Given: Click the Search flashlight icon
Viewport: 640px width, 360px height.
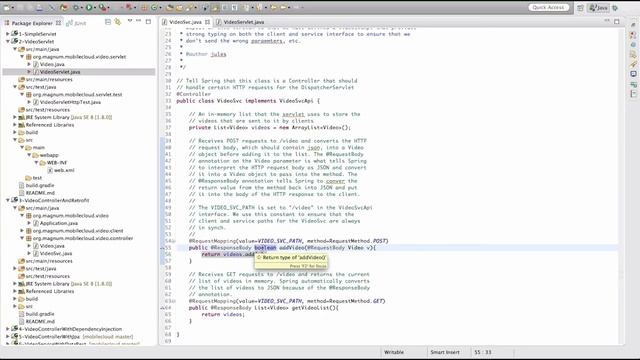Looking at the screenshot, I should [189, 7].
